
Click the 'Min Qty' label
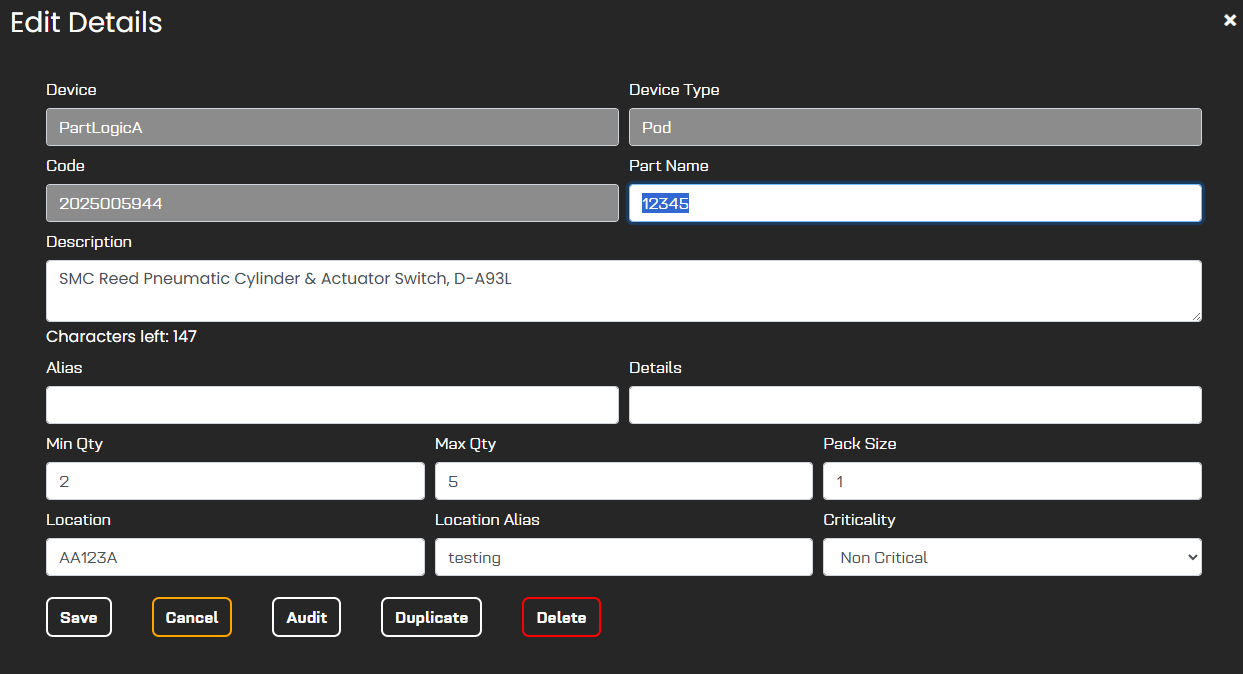click(x=74, y=444)
